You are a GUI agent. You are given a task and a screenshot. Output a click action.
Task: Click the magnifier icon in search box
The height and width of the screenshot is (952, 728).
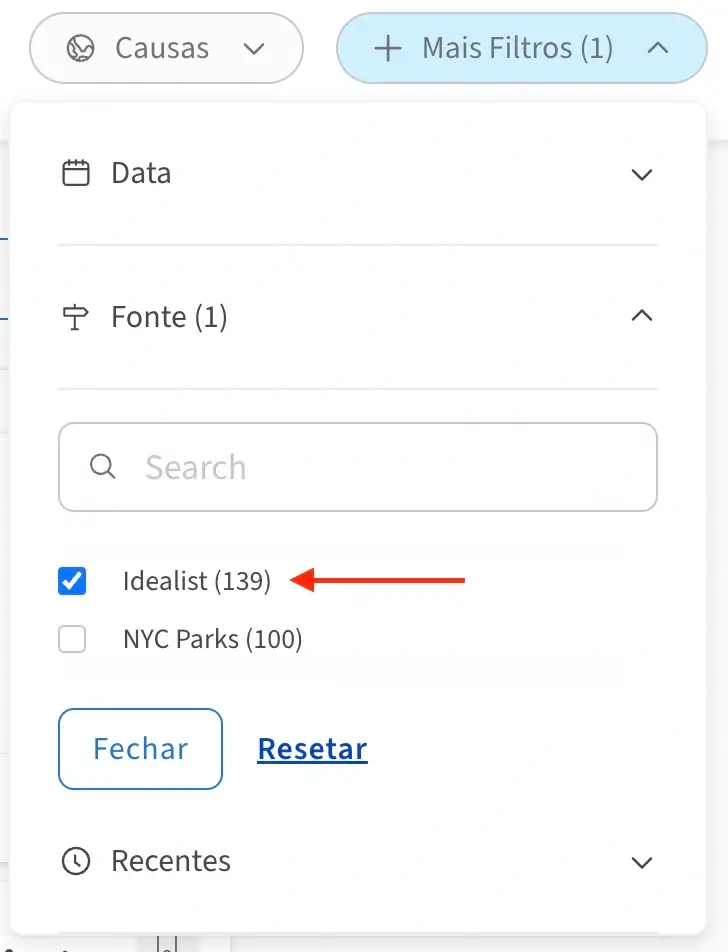[102, 467]
